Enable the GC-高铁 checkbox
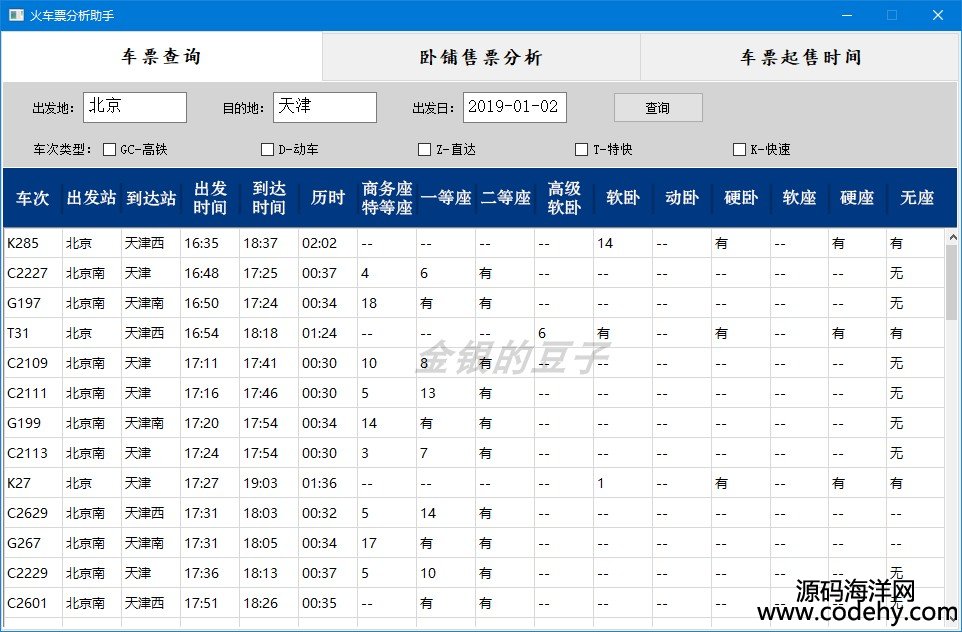The image size is (962, 632). pyautogui.click(x=109, y=149)
